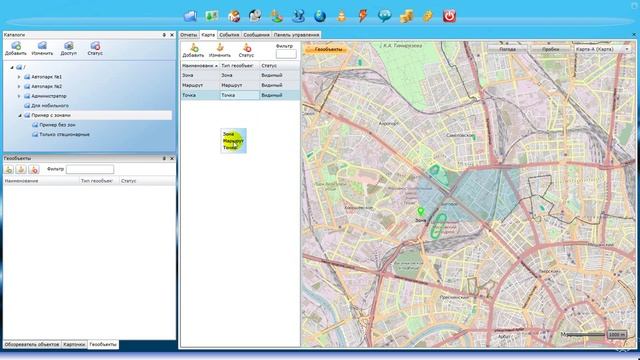Pin the Каталоги panel
Viewport: 640px width, 360px height.
point(164,35)
